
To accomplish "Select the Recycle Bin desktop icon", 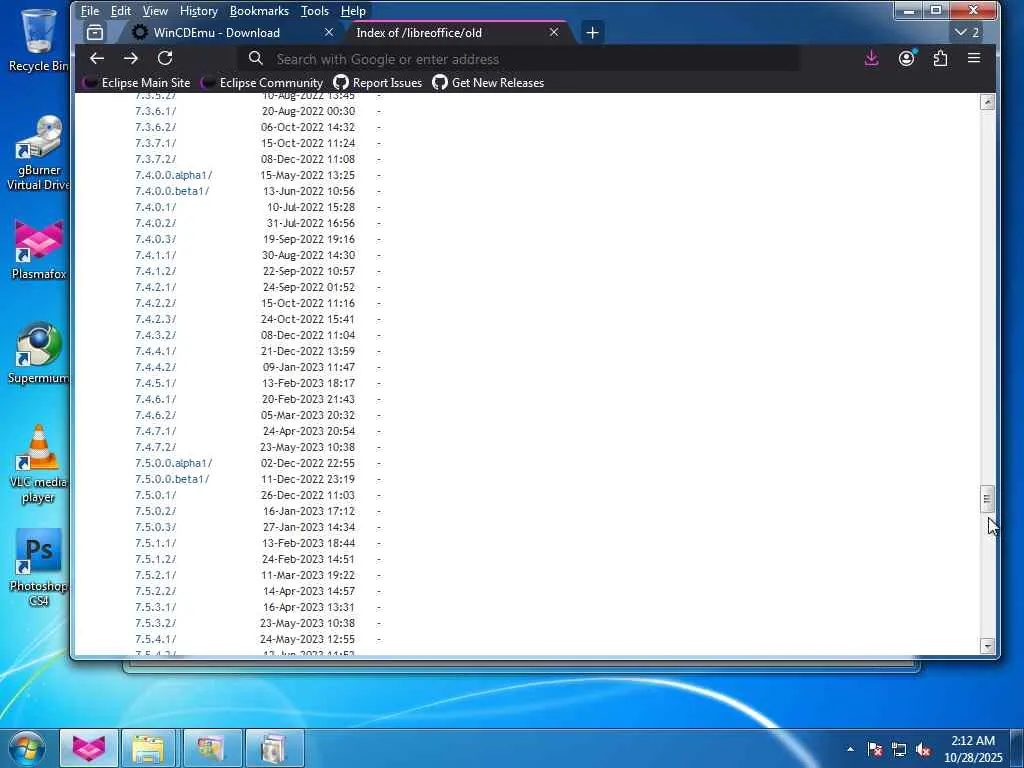I will [39, 39].
